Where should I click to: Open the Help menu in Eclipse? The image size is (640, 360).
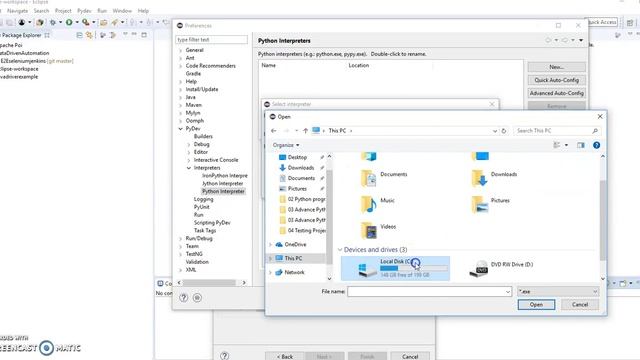143,11
